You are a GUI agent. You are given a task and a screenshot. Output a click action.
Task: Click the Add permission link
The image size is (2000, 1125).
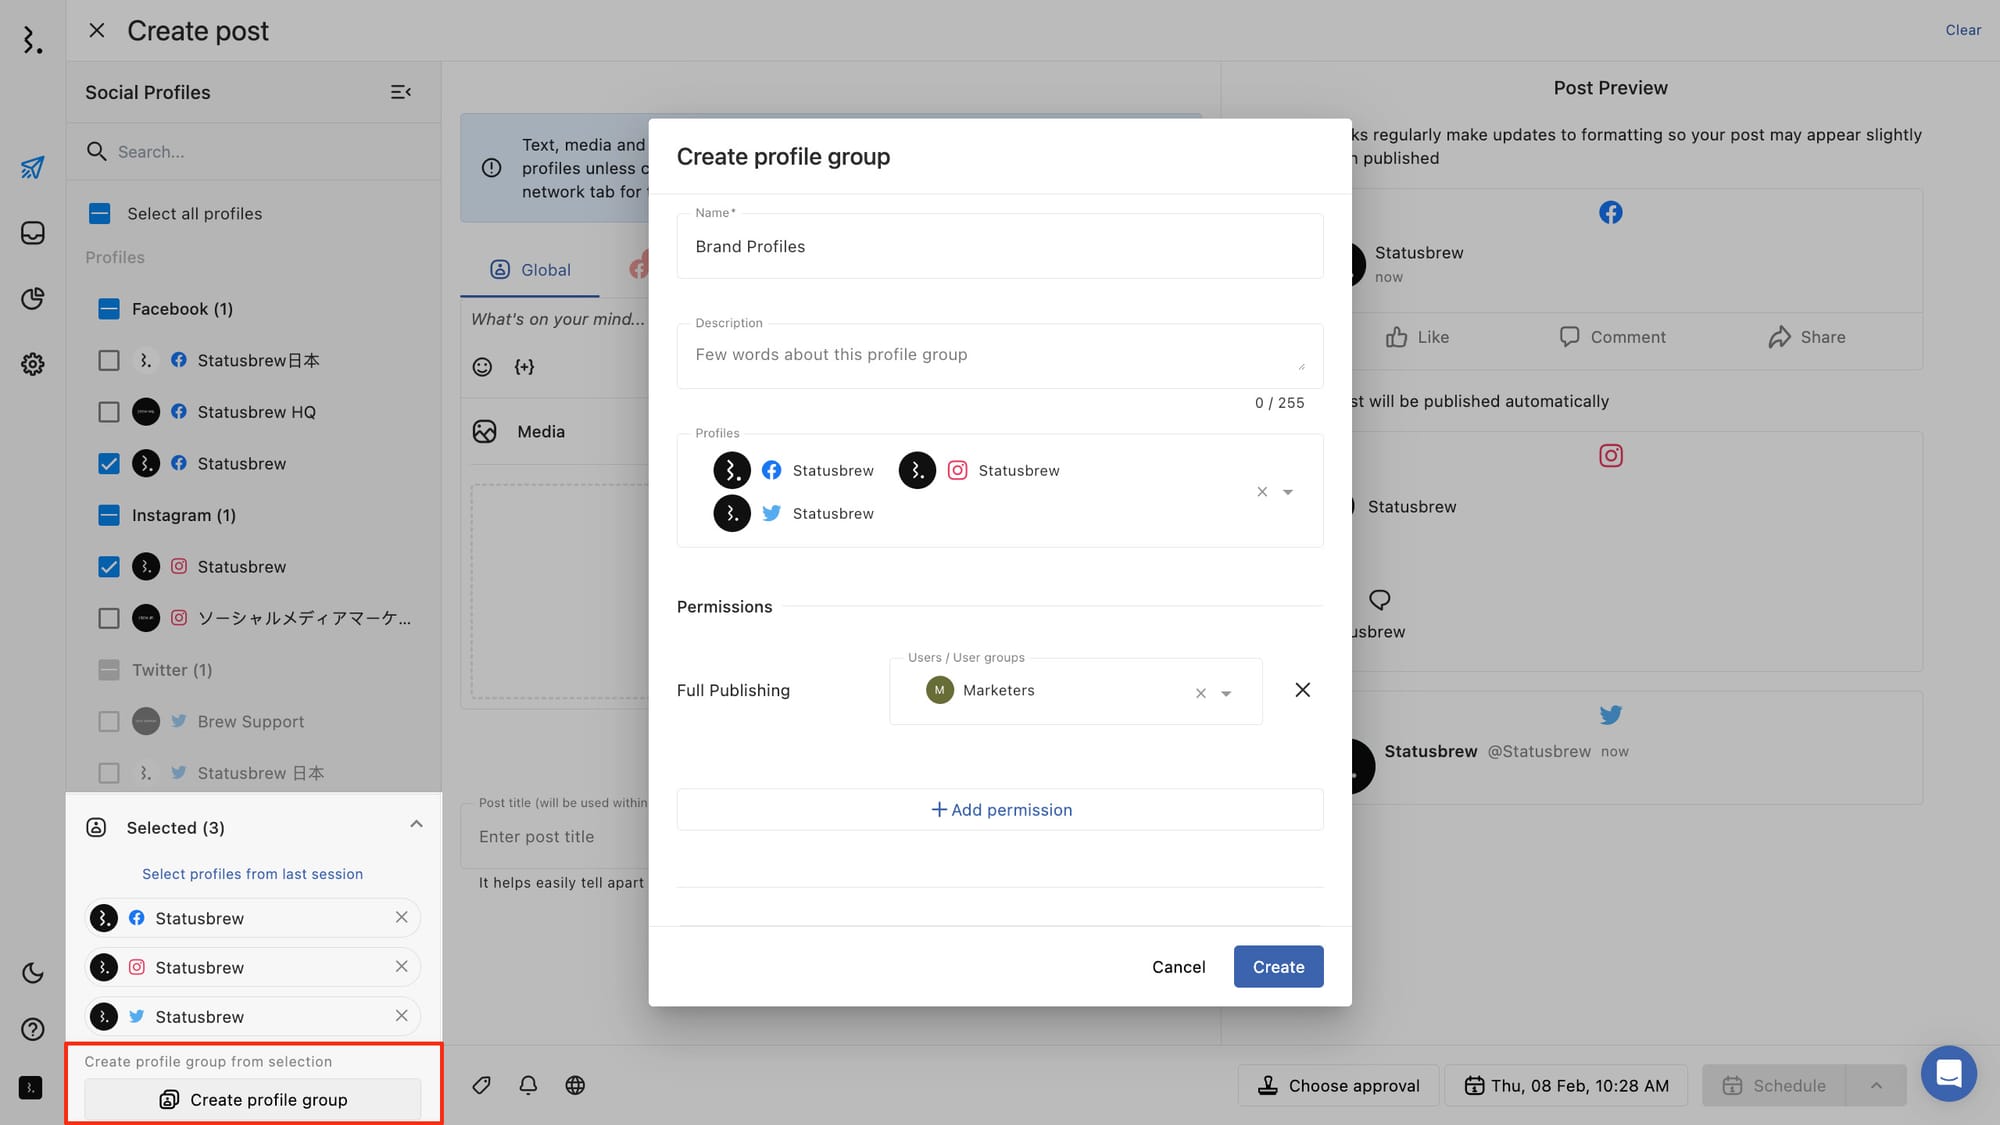[1000, 809]
